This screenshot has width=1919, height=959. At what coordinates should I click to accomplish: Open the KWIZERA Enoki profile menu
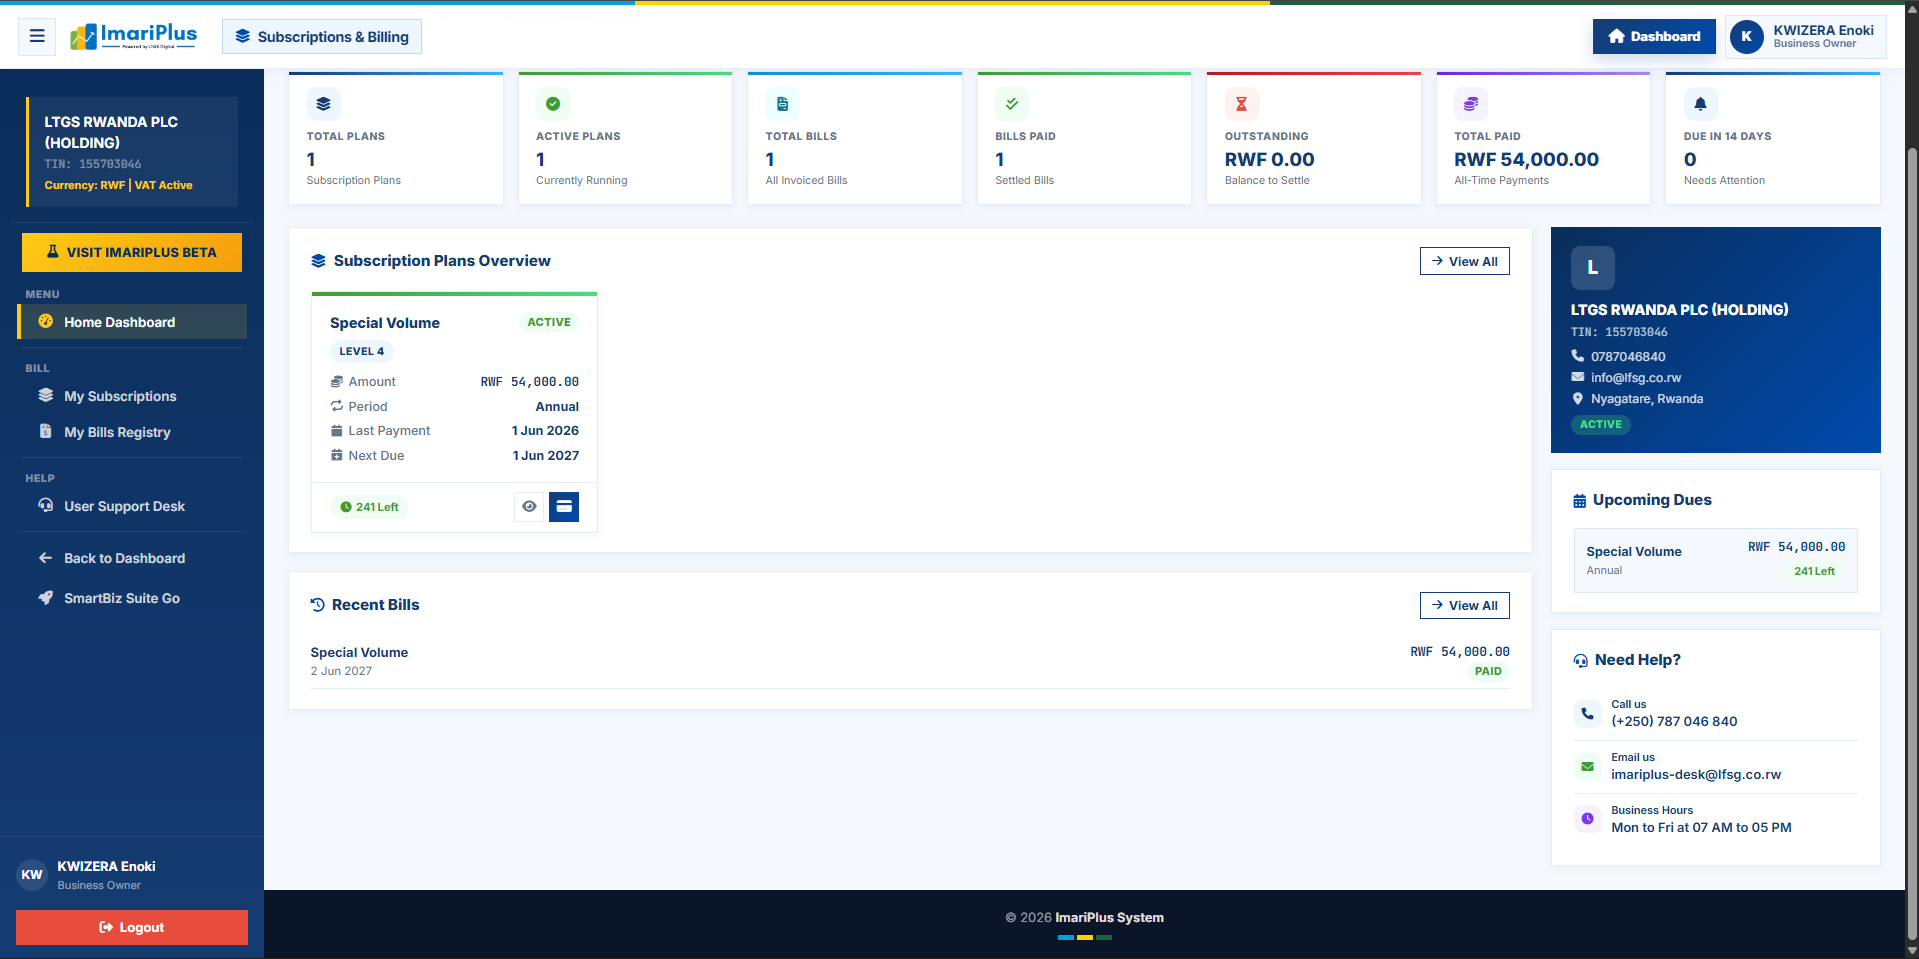1805,37
